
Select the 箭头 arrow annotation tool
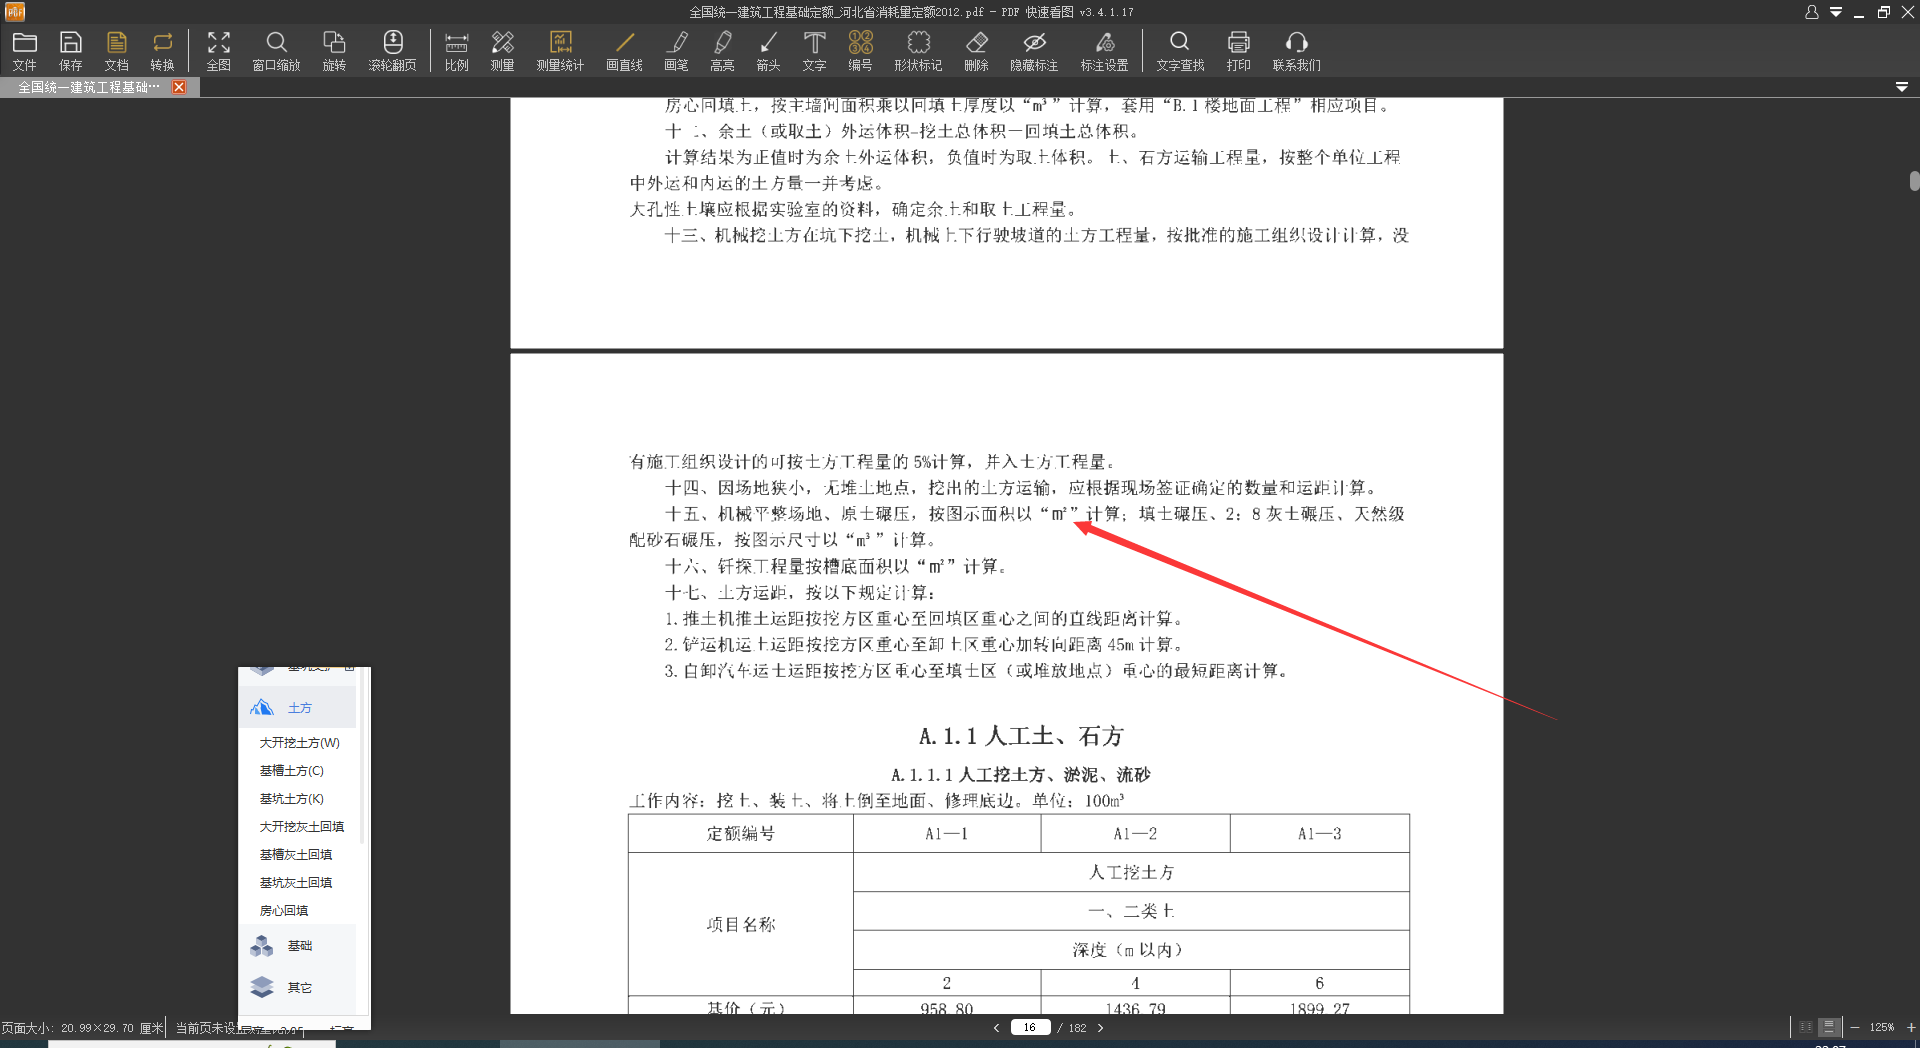point(768,50)
